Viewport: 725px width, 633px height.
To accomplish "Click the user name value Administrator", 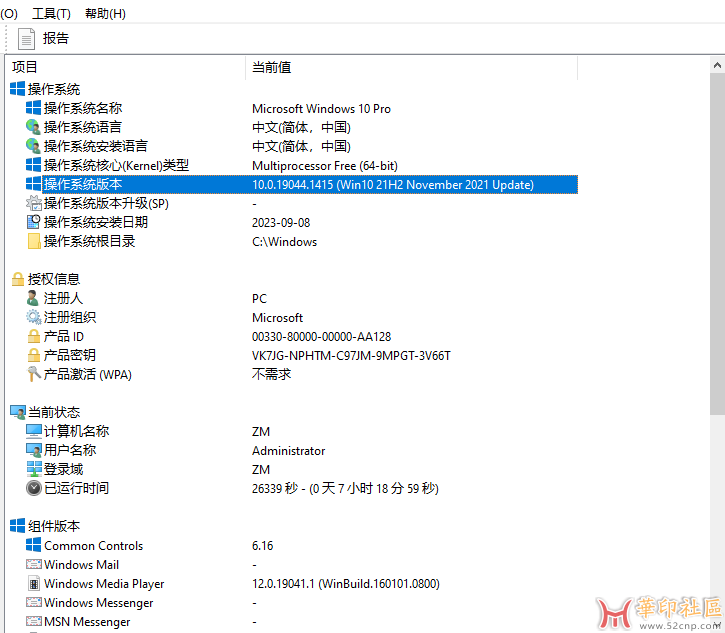I will pyautogui.click(x=289, y=451).
